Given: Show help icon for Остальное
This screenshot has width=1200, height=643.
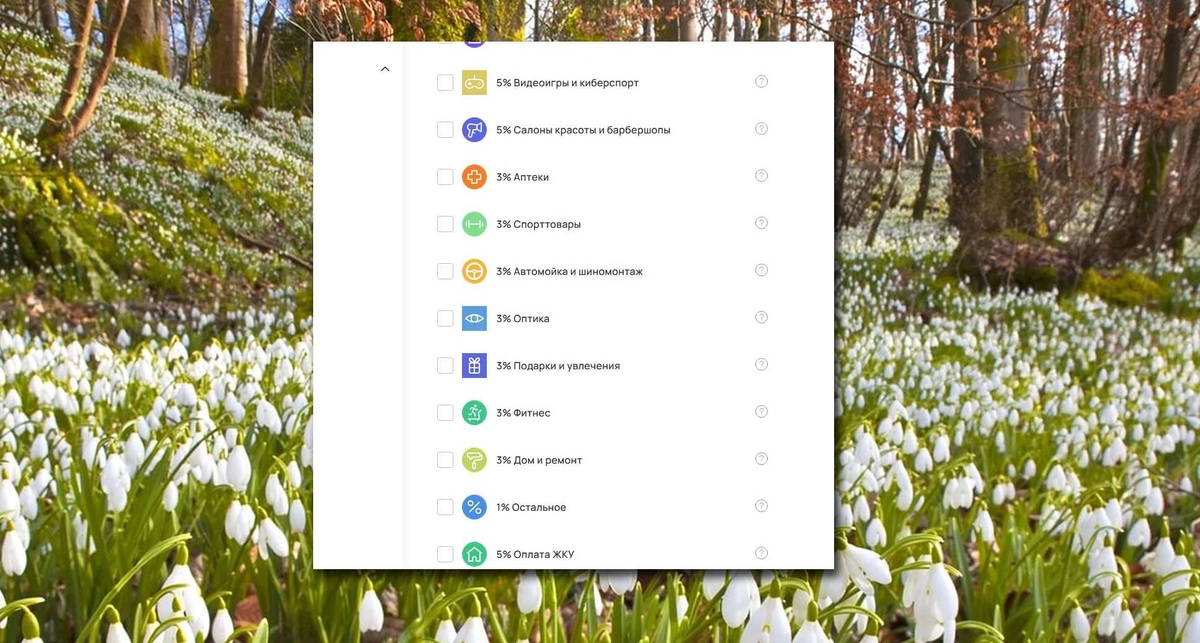Looking at the screenshot, I should pyautogui.click(x=761, y=506).
